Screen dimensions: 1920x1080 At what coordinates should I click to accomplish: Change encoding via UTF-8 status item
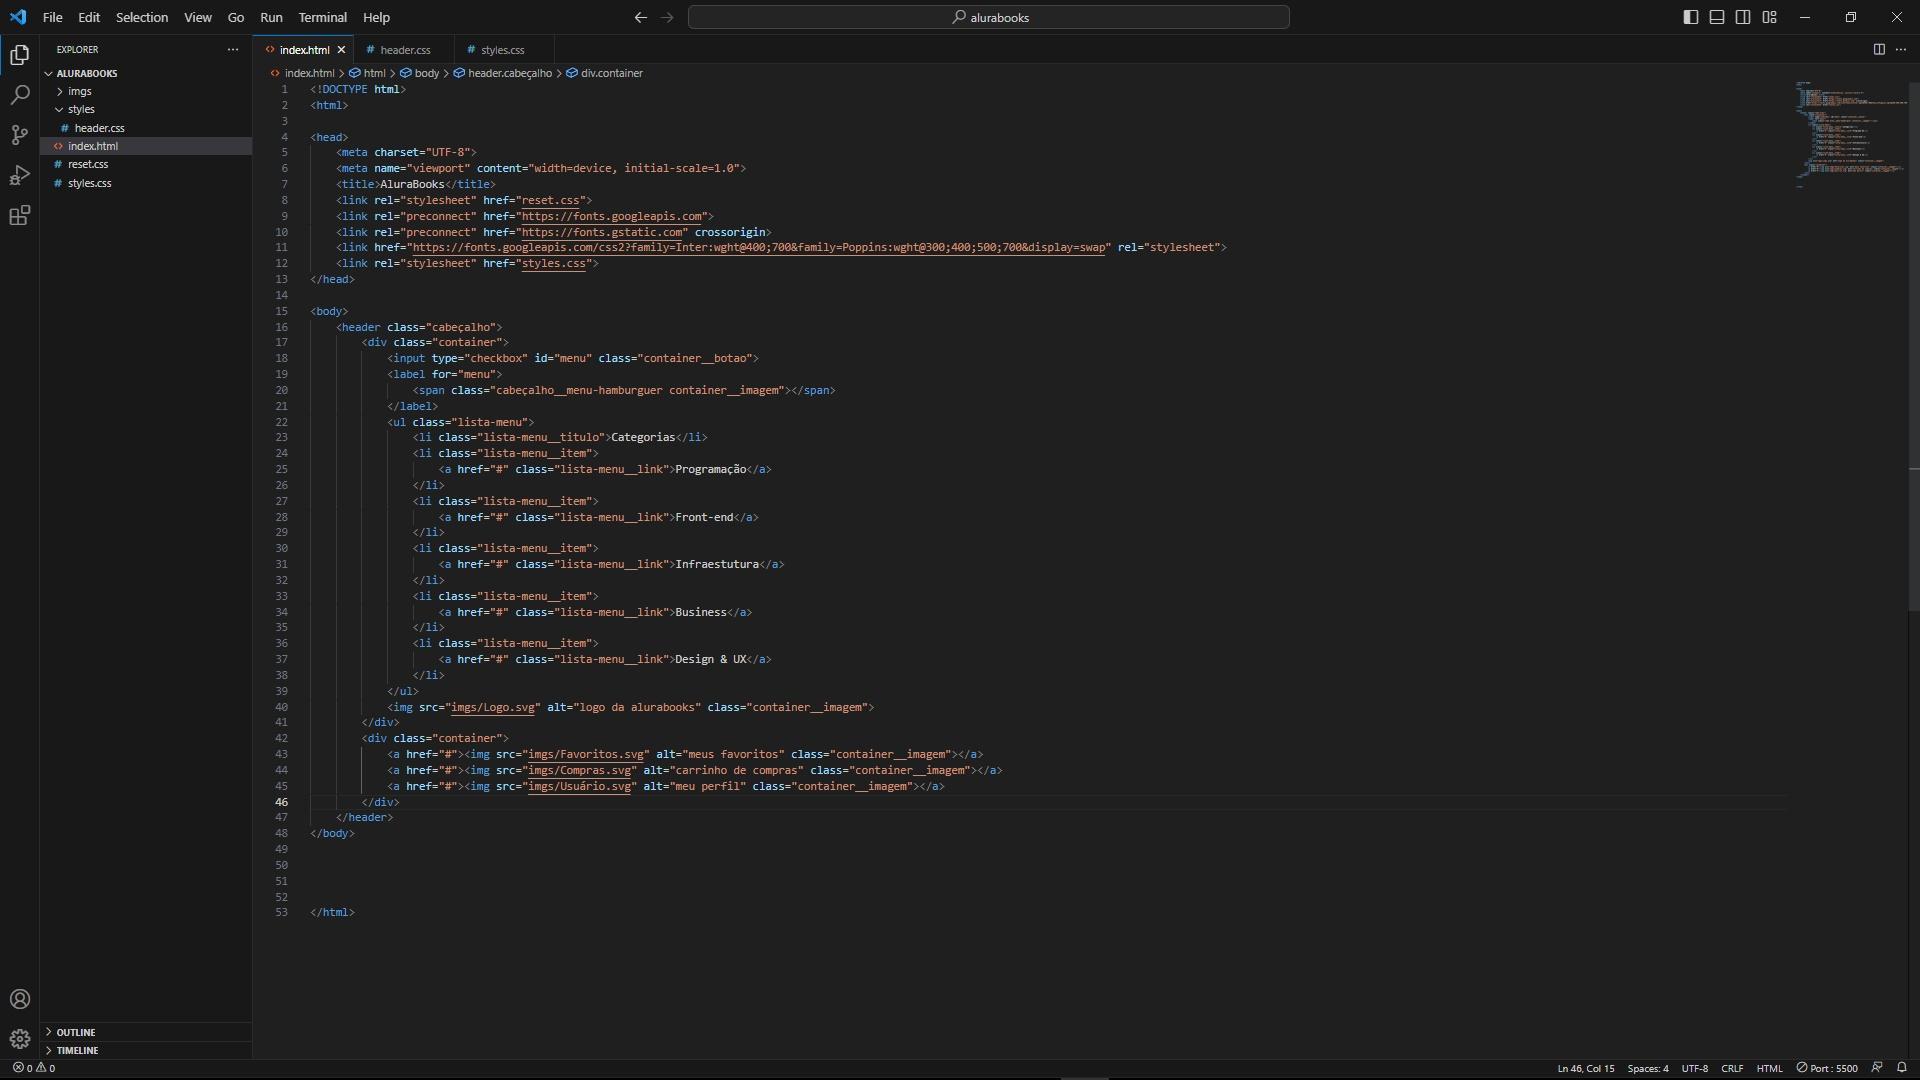tap(1694, 1067)
